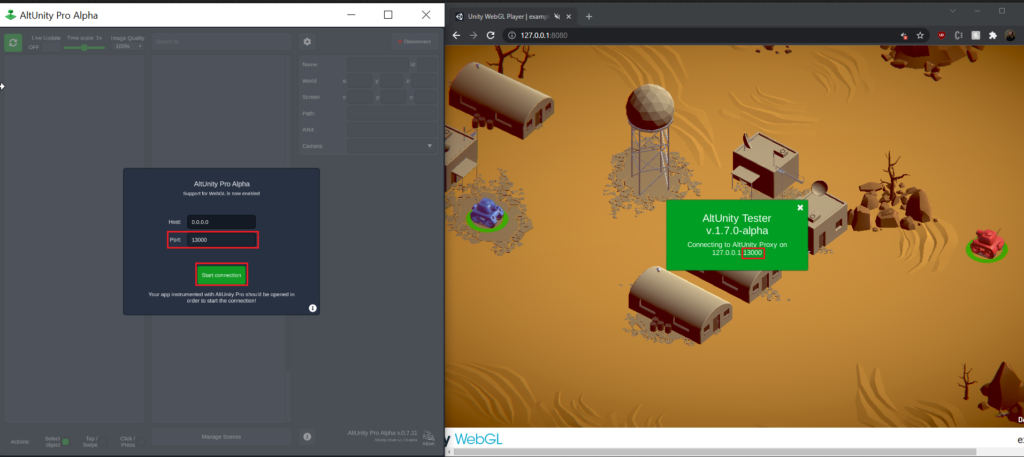Click the green refresh icon in AltUnity Pro
The width and height of the screenshot is (1024, 457).
pos(13,42)
